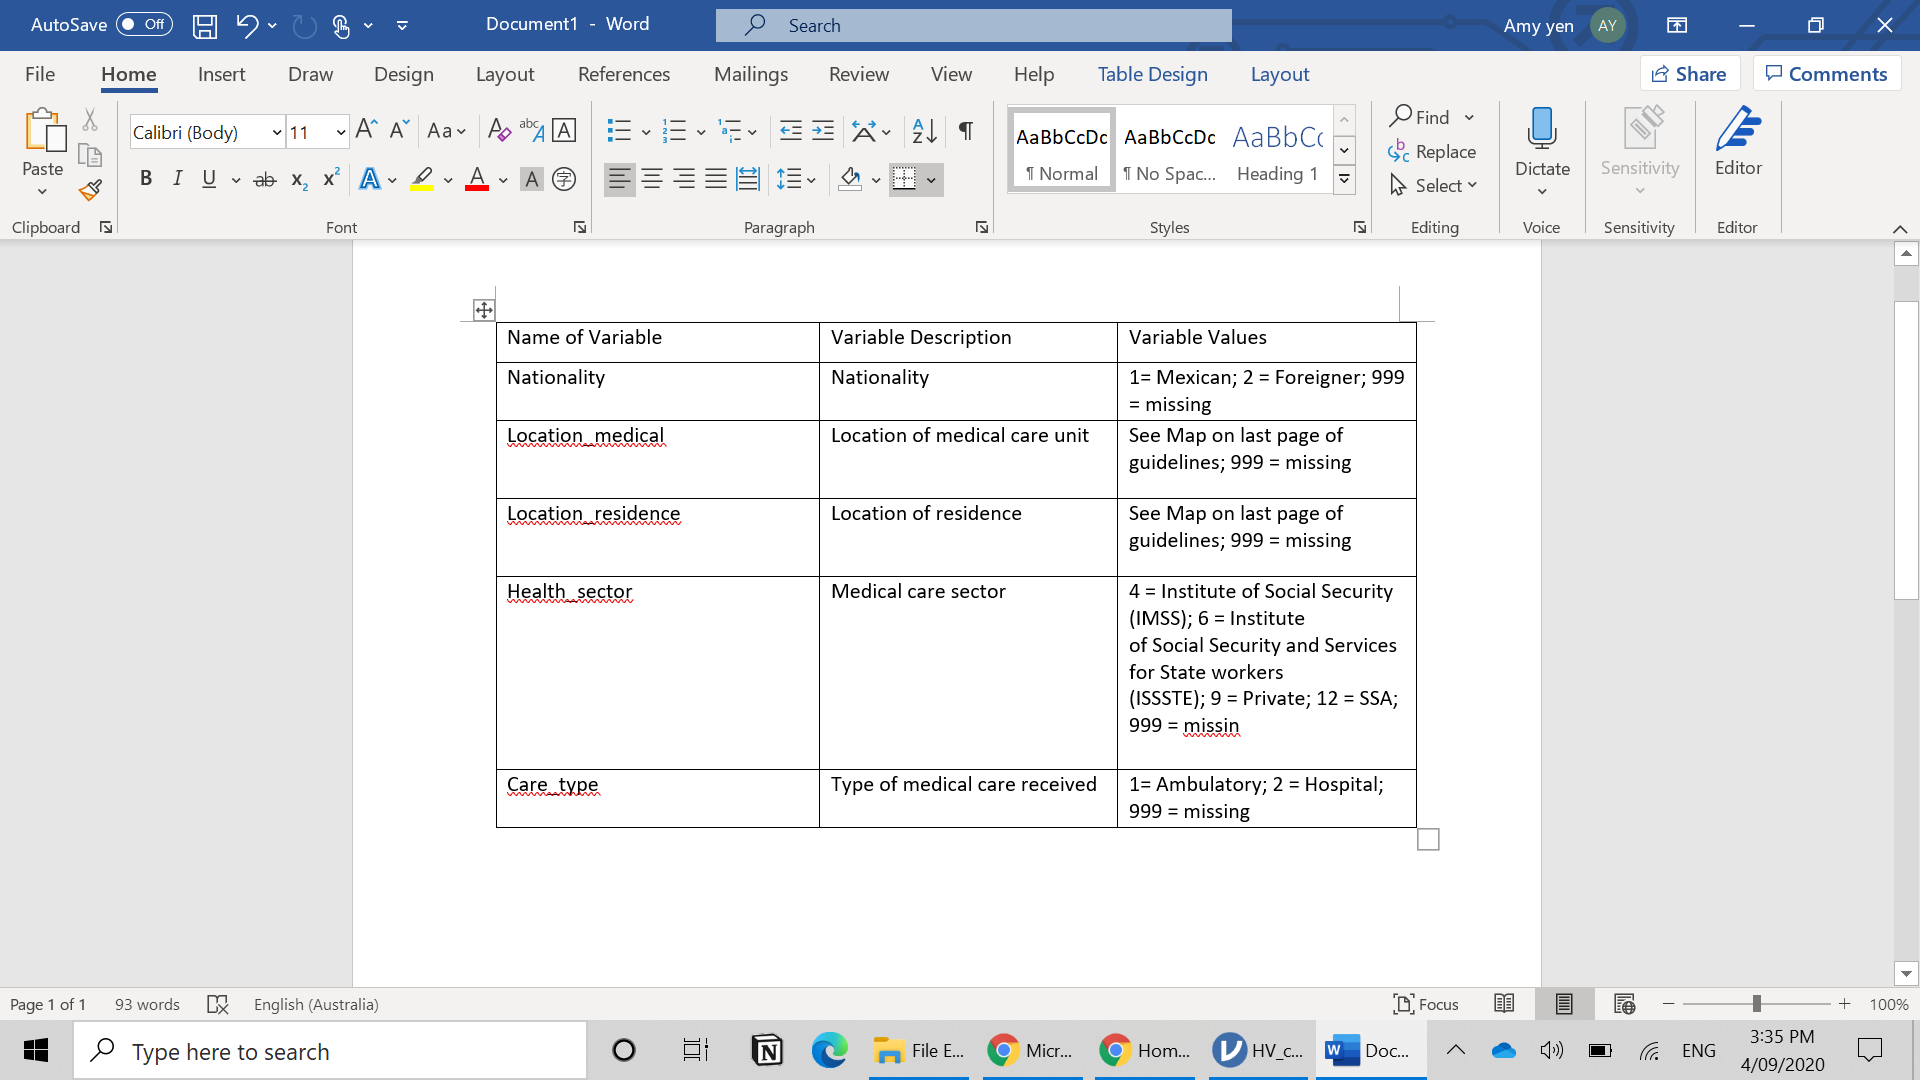This screenshot has height=1080, width=1920.
Task: Open the font name dropdown
Action: [277, 132]
